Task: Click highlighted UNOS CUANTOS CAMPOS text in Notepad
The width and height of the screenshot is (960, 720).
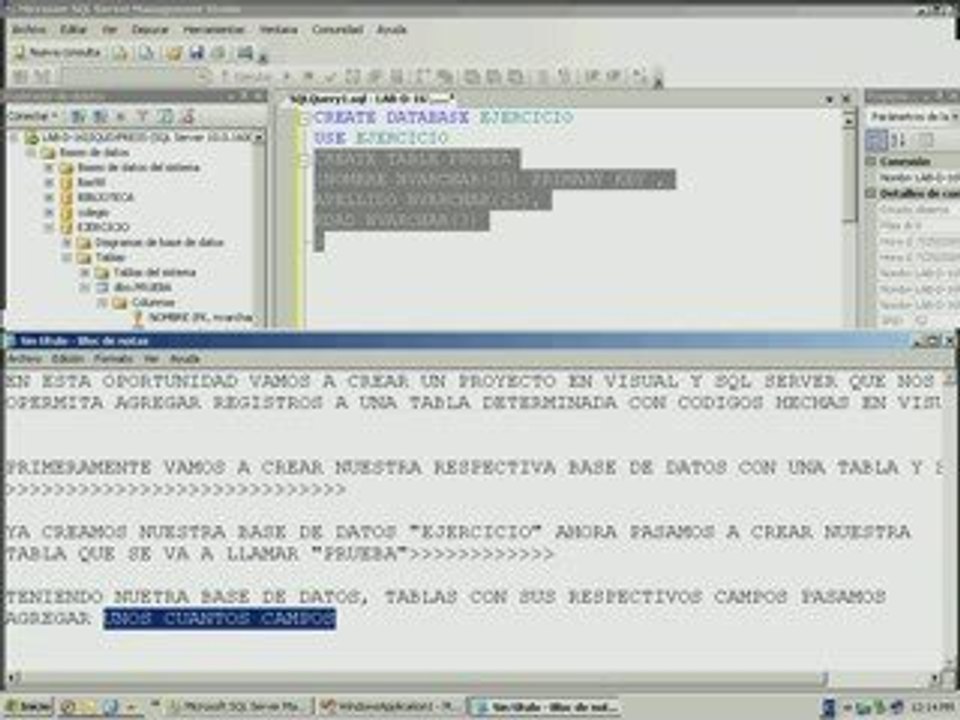Action: click(220, 618)
